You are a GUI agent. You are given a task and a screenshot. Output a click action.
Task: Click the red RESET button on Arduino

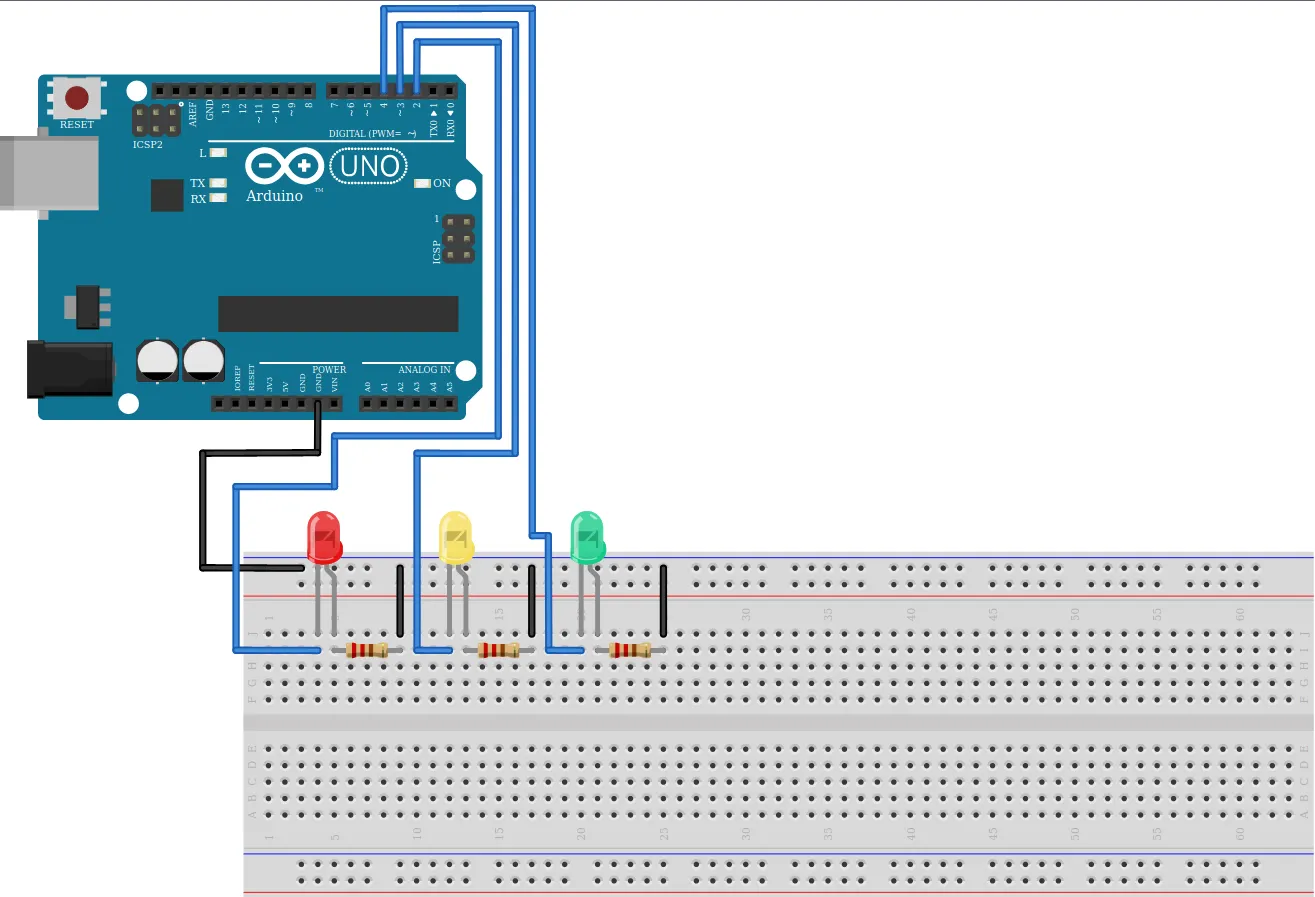[77, 97]
